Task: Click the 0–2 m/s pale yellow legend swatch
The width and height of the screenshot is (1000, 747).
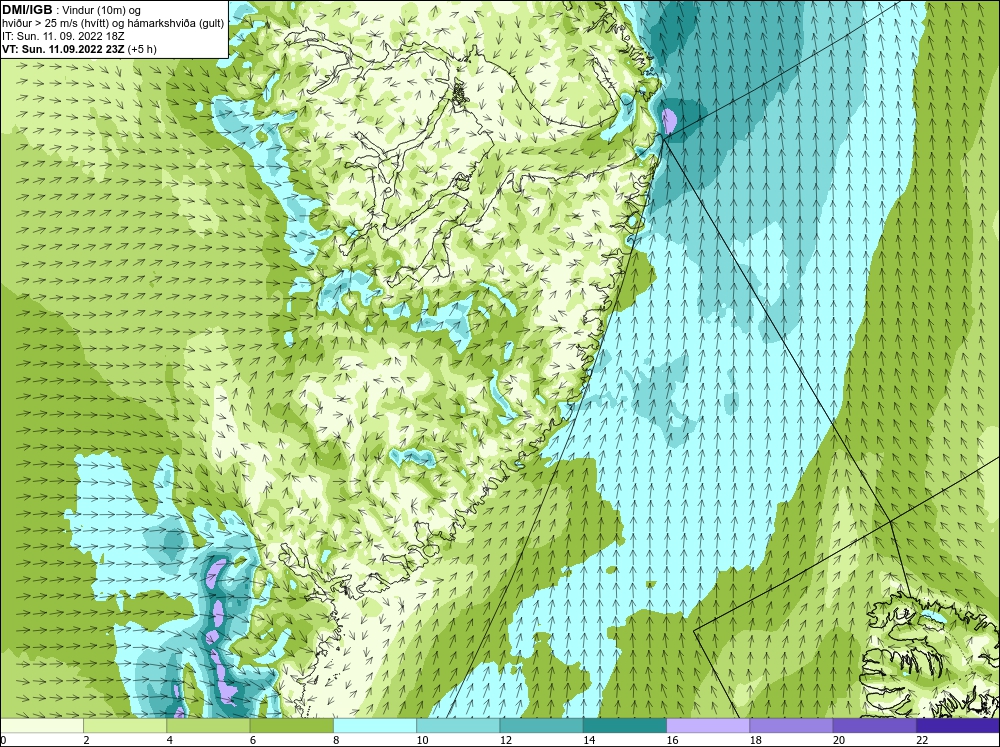Action: pos(41,726)
